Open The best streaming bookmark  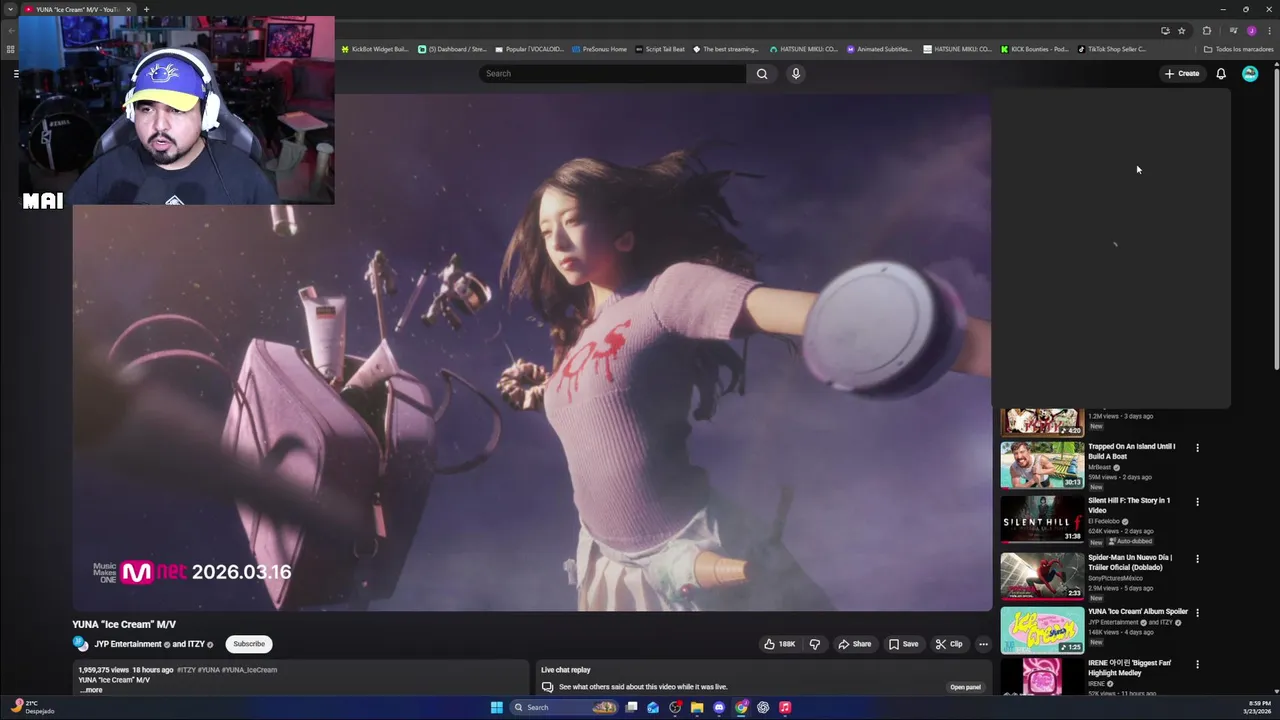(726, 49)
